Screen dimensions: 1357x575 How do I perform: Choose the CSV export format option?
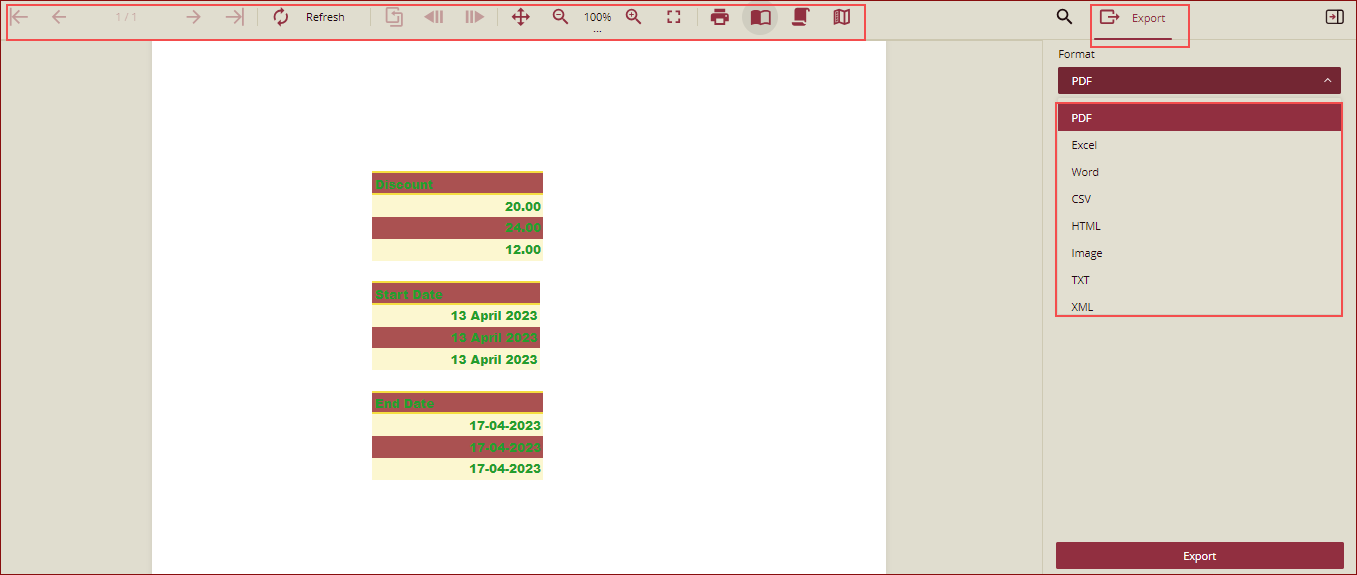pos(1081,199)
